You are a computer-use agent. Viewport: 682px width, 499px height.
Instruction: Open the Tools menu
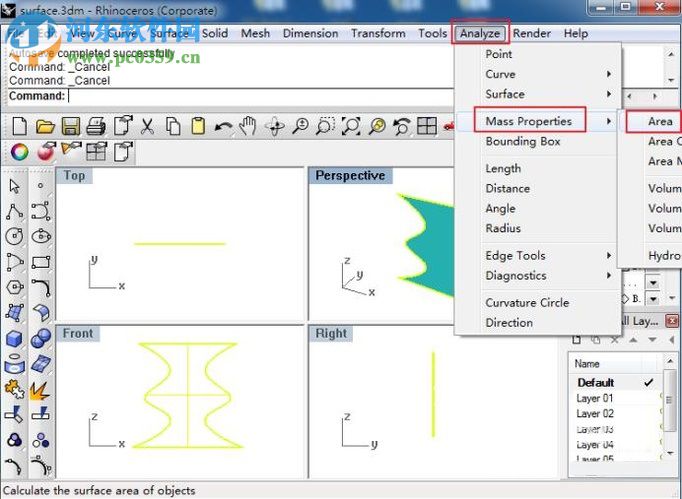pyautogui.click(x=433, y=33)
